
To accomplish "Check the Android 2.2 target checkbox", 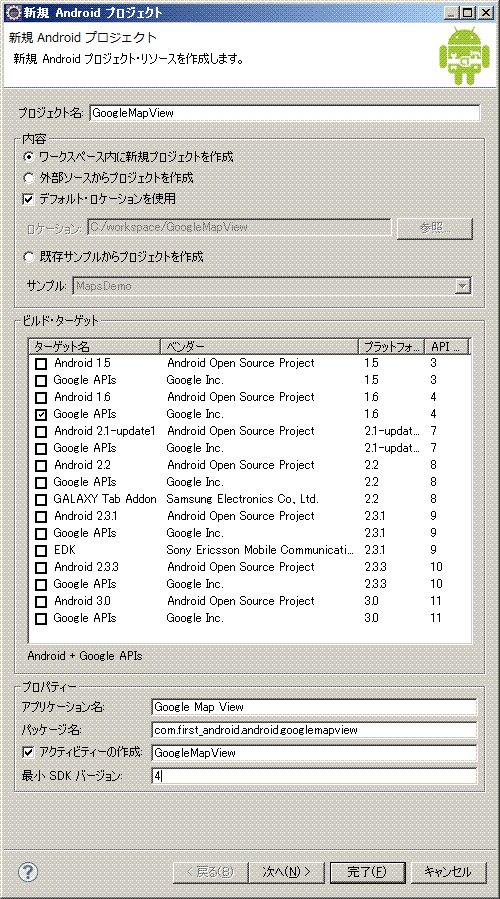I will [x=41, y=465].
